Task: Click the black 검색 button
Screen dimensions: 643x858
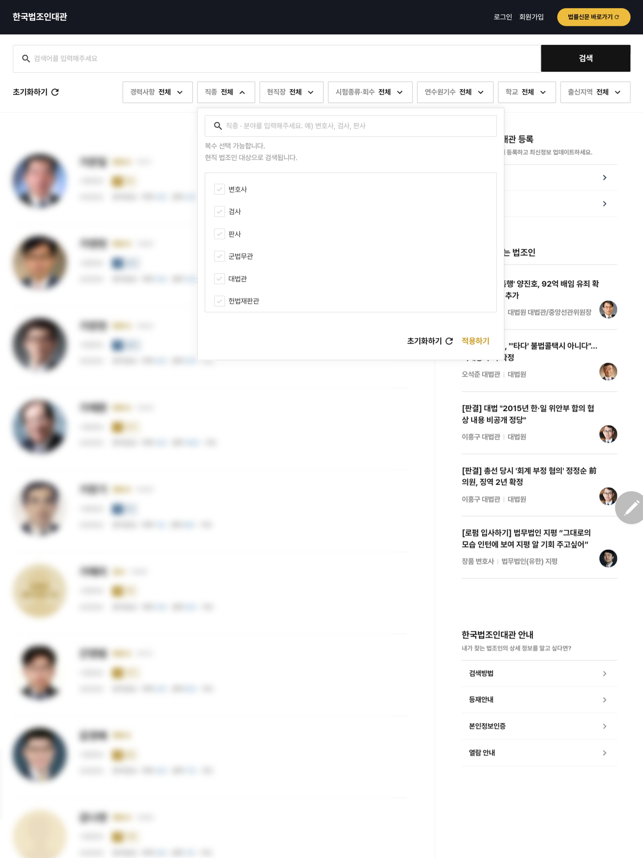Action: (x=586, y=58)
